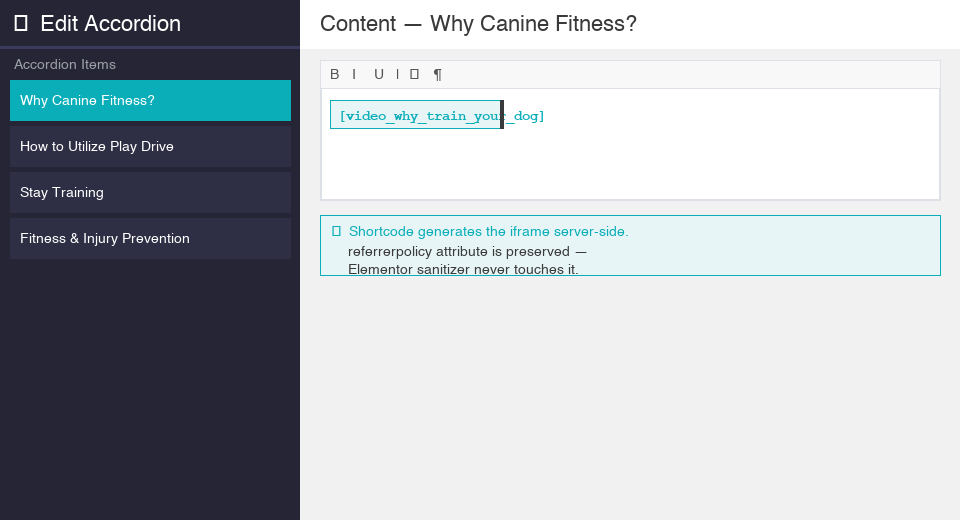Toggle italic formatting in the editor toolbar
The width and height of the screenshot is (960, 520).
[x=354, y=74]
